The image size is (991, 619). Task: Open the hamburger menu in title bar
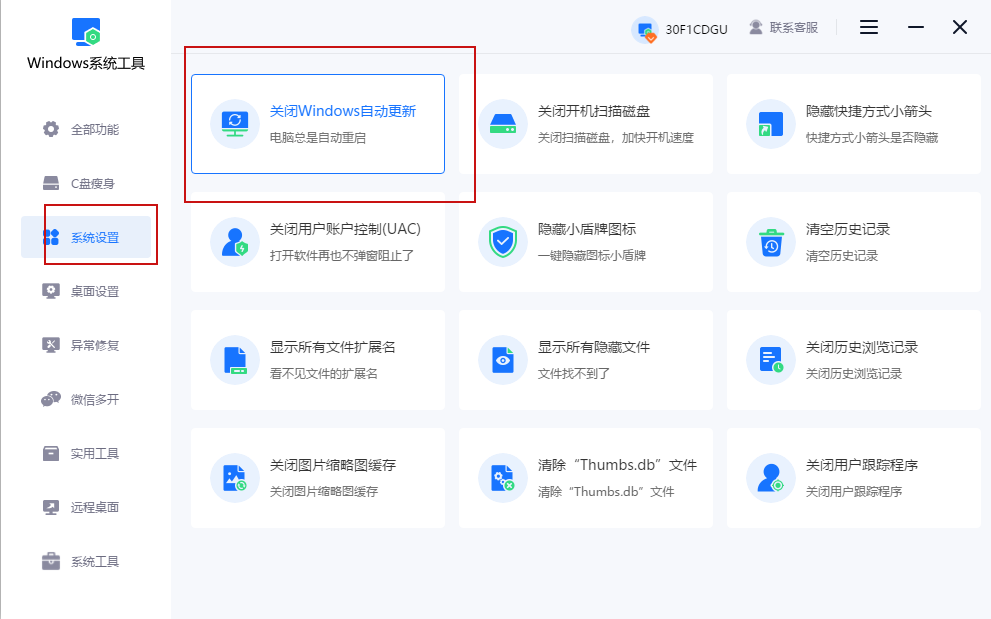click(868, 27)
